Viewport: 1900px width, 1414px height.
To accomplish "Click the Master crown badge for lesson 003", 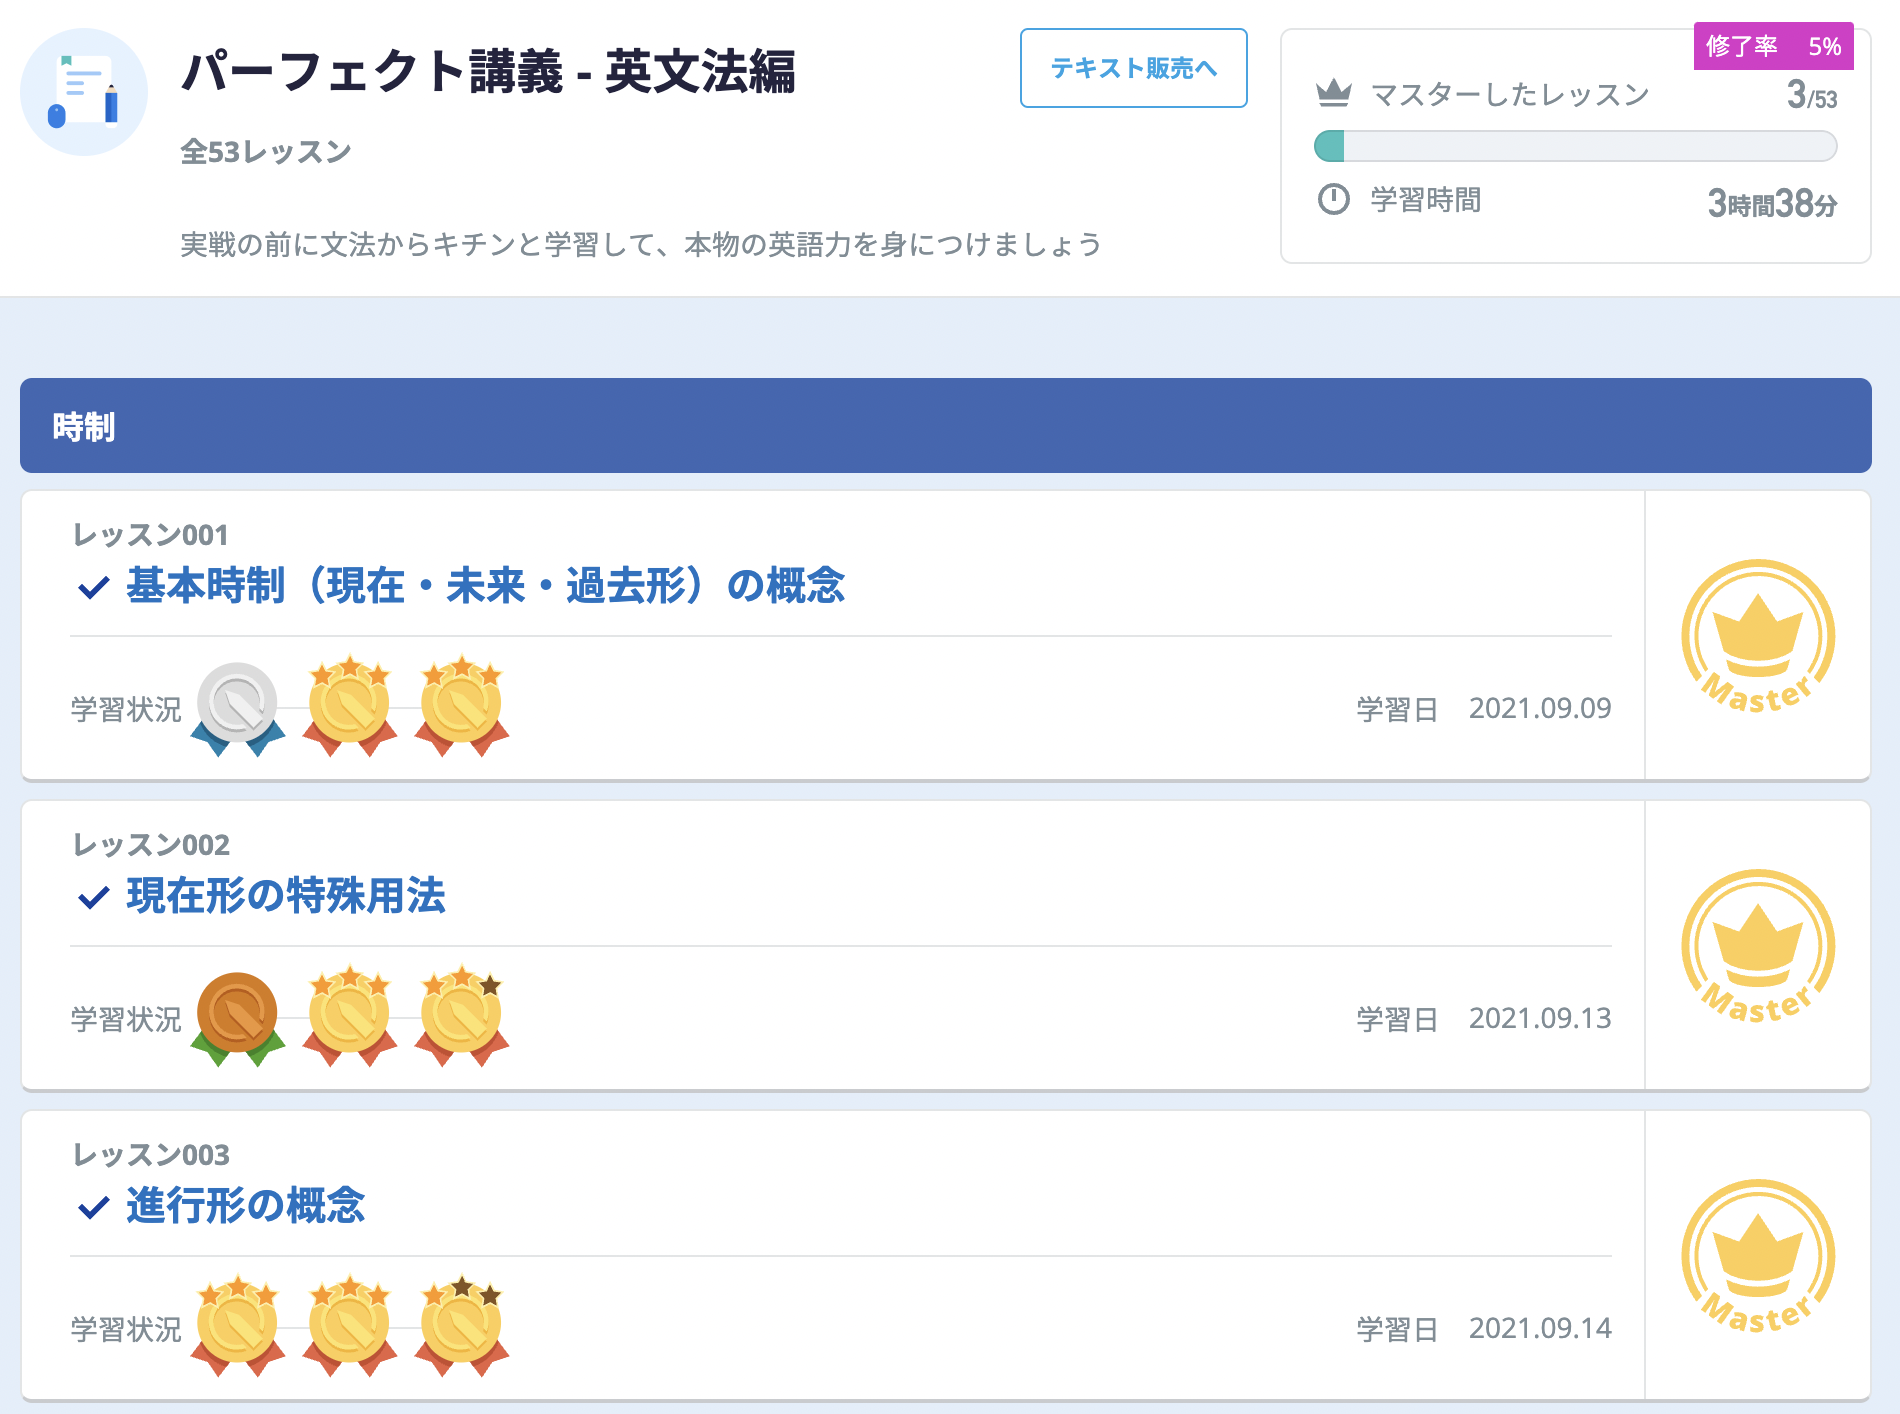I will pyautogui.click(x=1758, y=1256).
